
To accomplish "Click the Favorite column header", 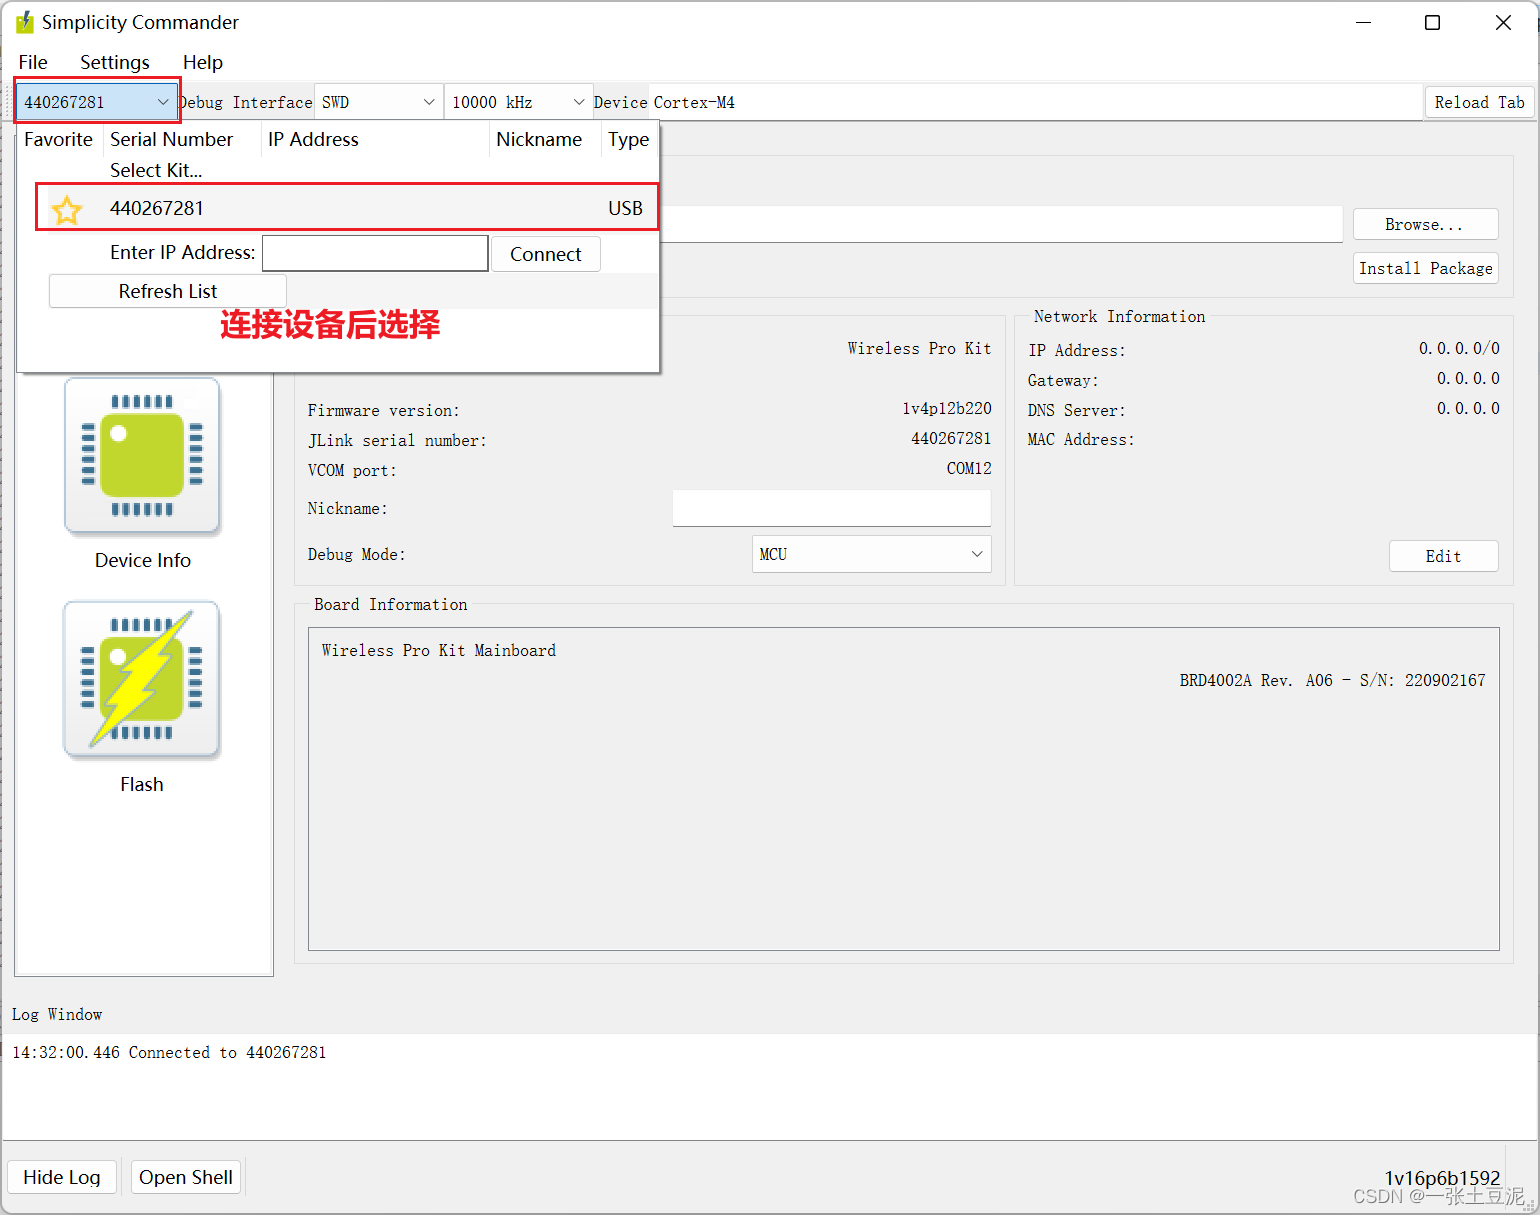I will click(x=58, y=139).
